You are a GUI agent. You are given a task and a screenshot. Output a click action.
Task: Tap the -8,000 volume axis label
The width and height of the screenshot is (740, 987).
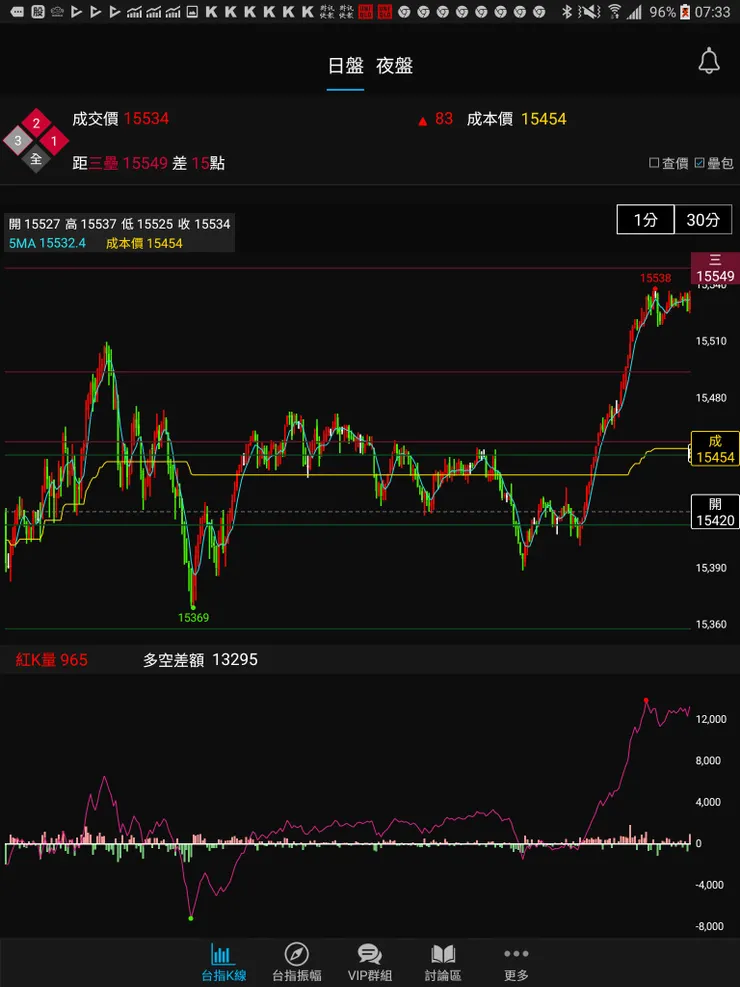(709, 927)
